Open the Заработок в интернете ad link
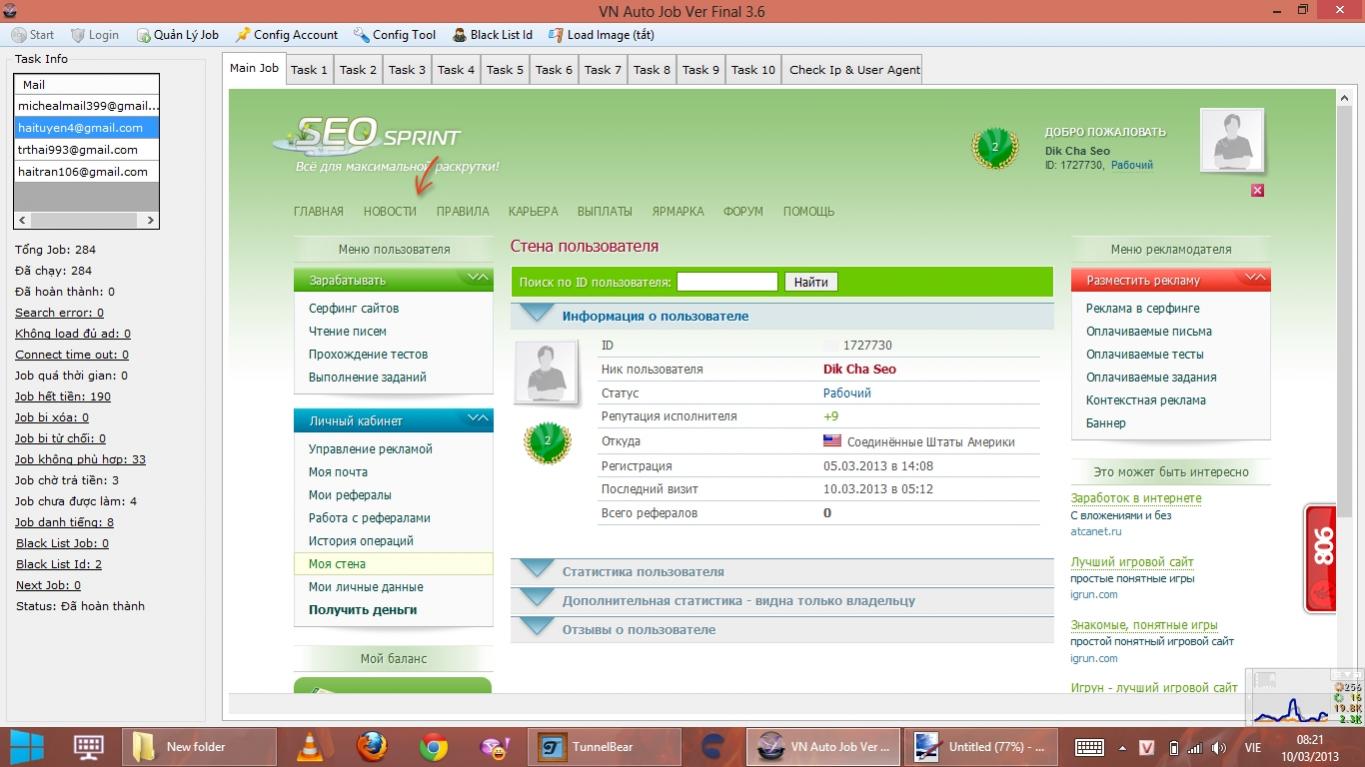Screen dimensions: 1365x767 (x=1136, y=498)
